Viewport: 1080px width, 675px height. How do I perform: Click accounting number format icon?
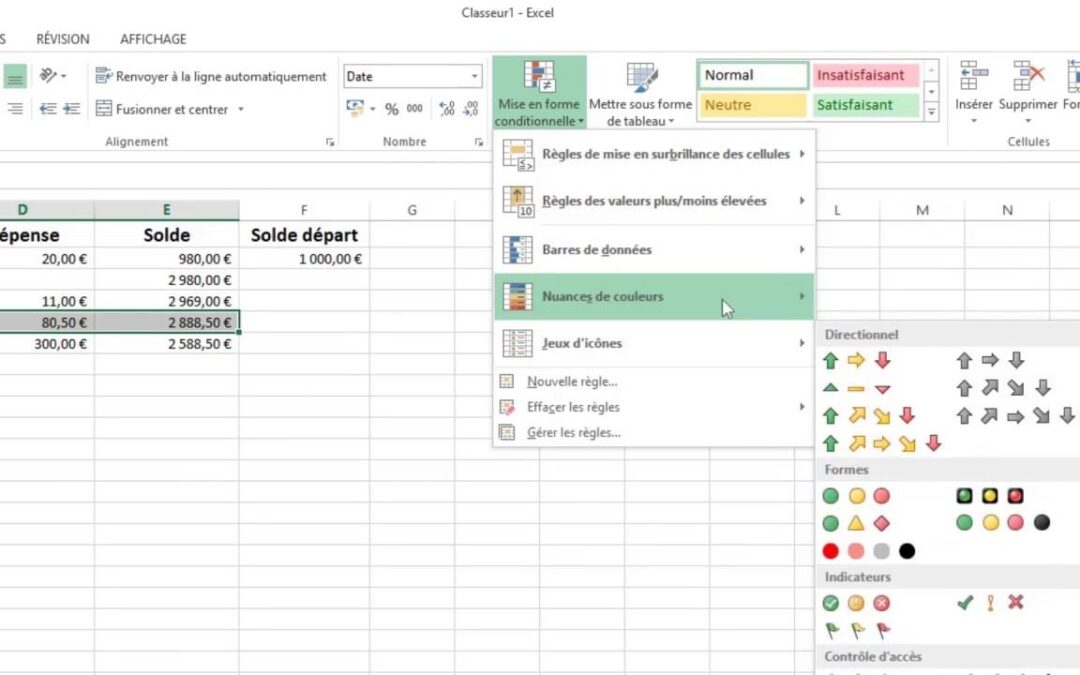pos(355,108)
